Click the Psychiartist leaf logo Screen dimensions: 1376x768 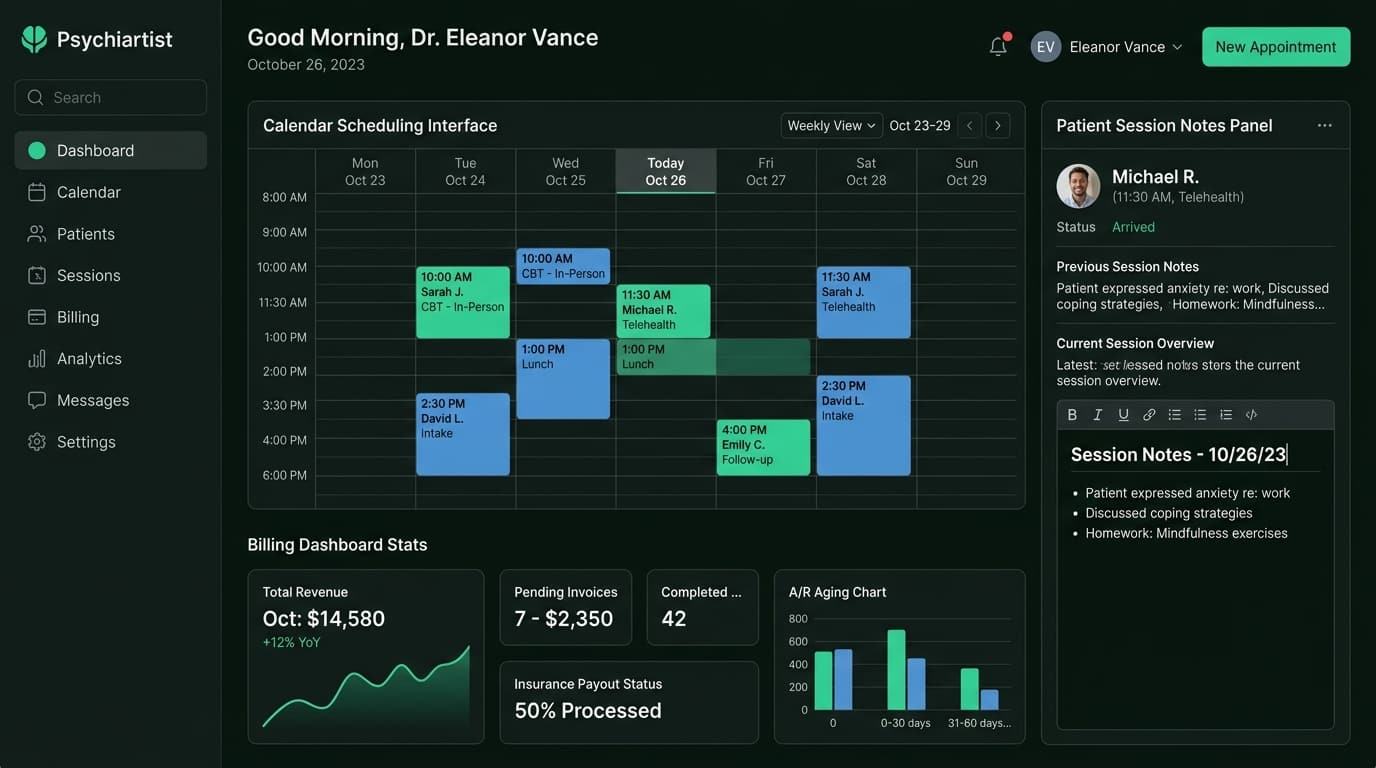pyautogui.click(x=34, y=39)
